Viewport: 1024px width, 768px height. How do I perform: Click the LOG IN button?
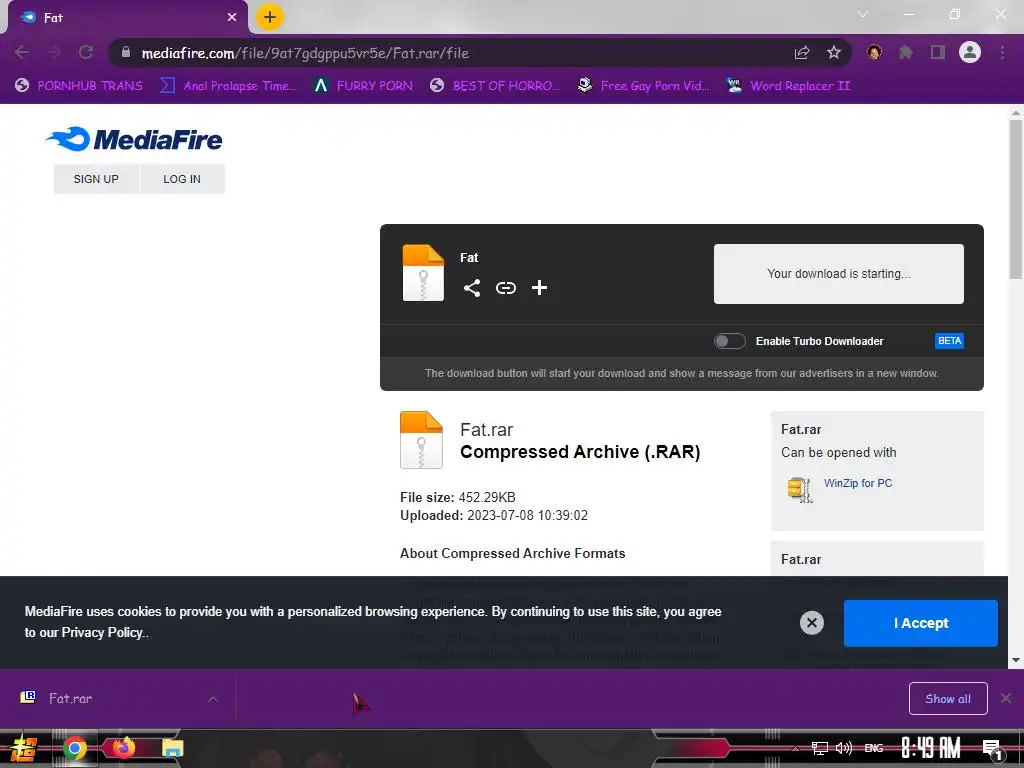[x=182, y=179]
